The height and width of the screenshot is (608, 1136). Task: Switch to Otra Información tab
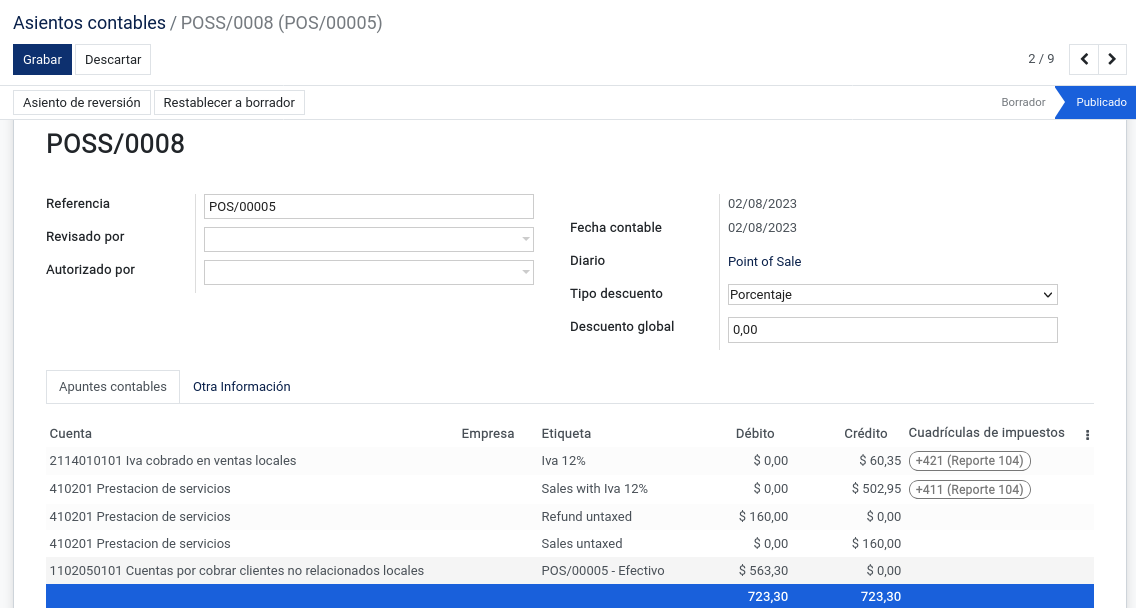[241, 387]
